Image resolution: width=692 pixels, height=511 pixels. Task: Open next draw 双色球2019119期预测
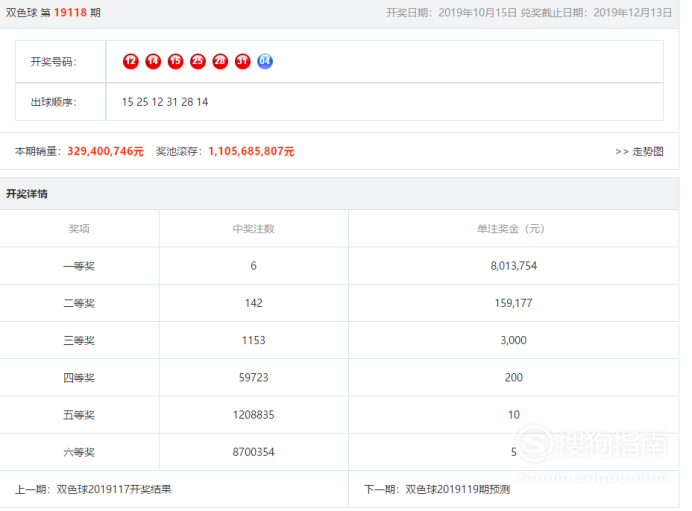pyautogui.click(x=458, y=489)
